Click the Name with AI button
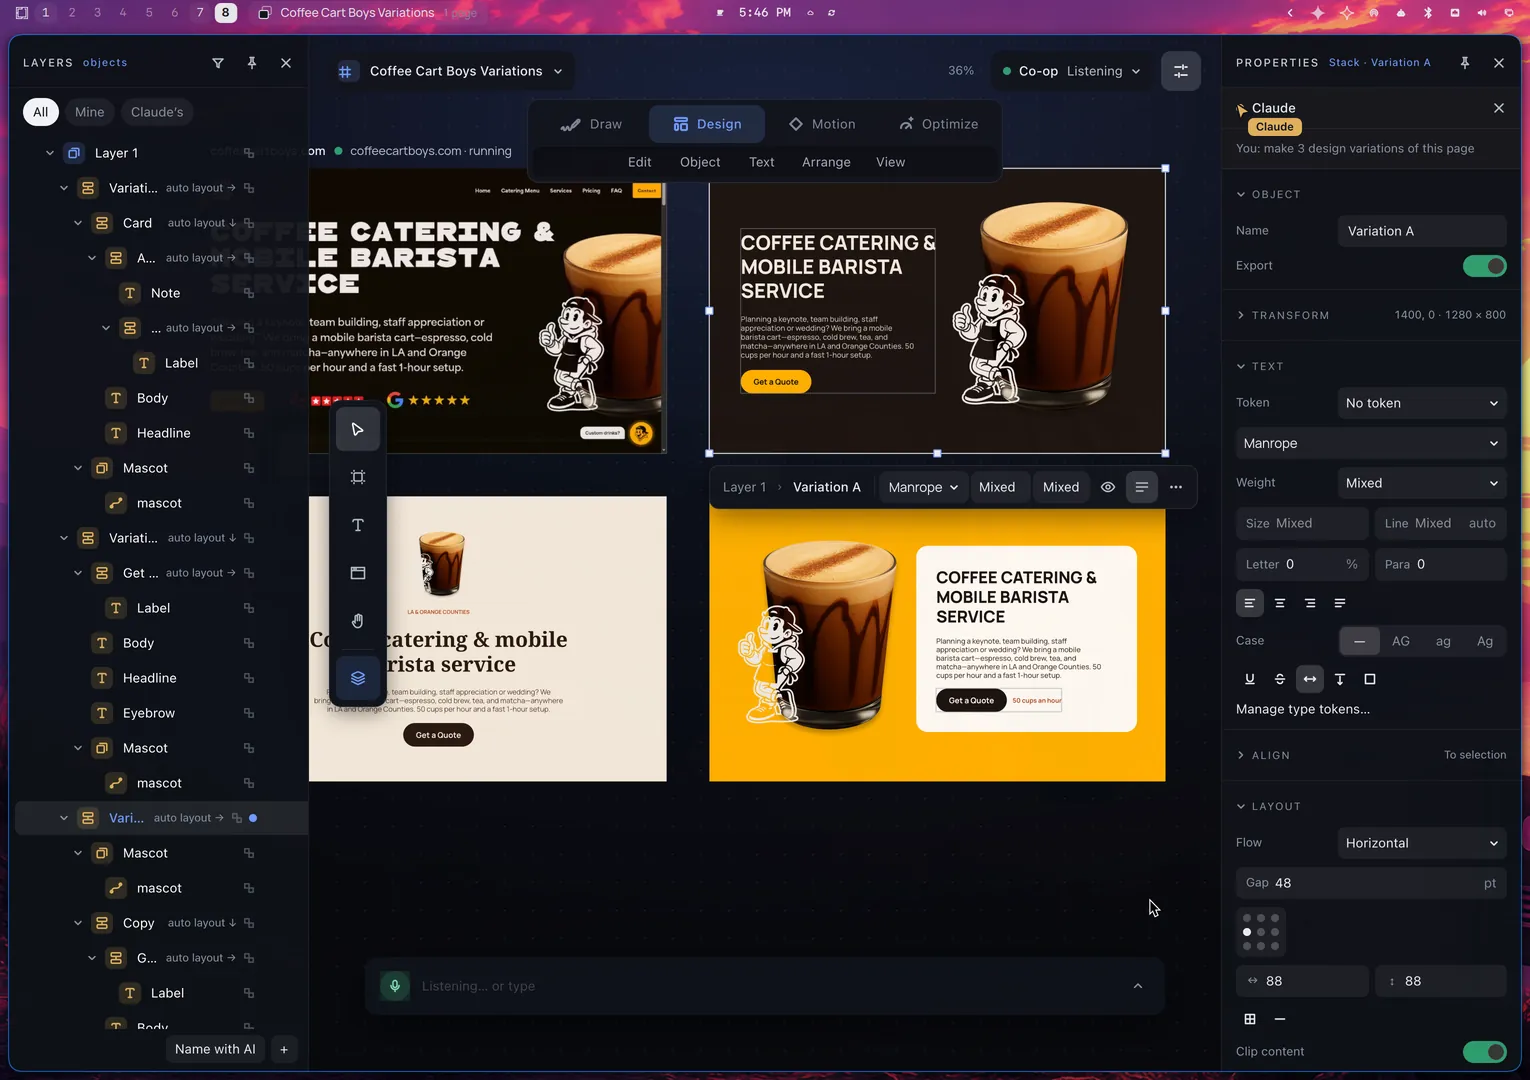Viewport: 1530px width, 1080px height. (215, 1049)
